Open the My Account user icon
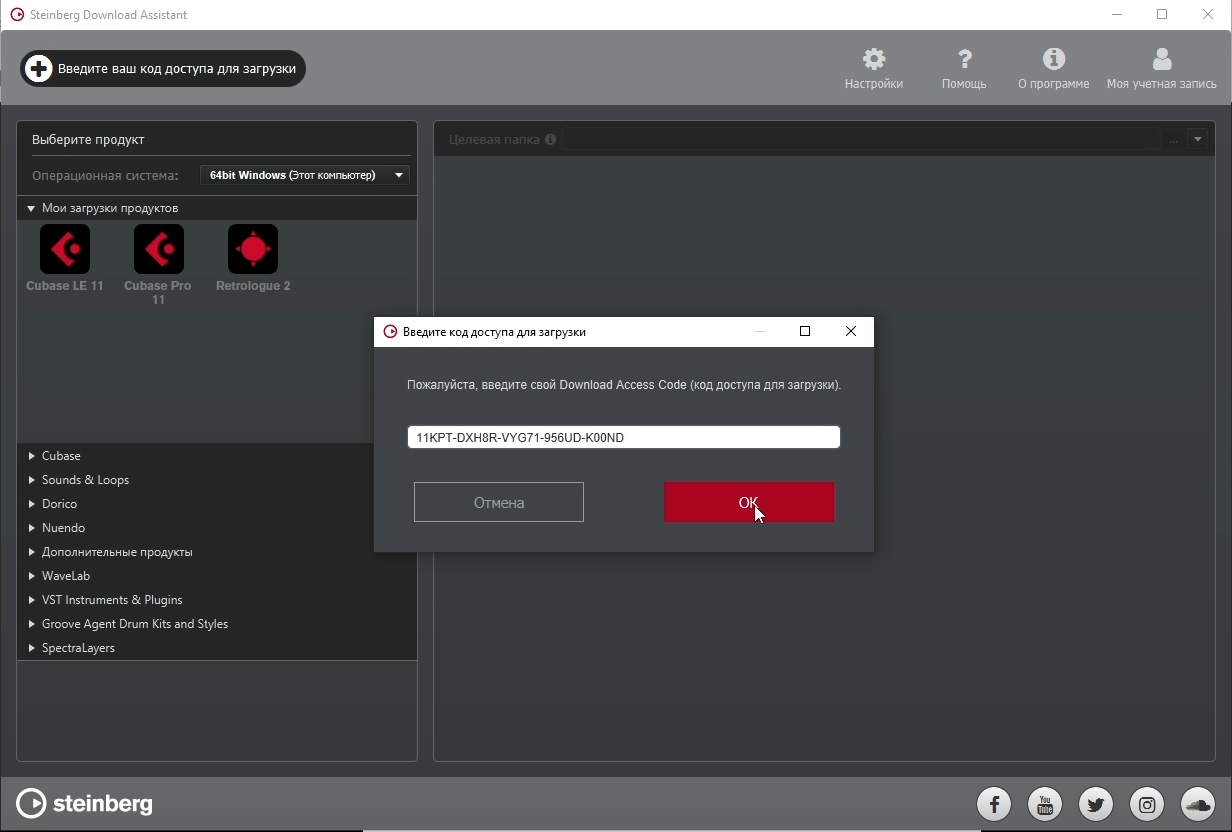 click(x=1161, y=59)
